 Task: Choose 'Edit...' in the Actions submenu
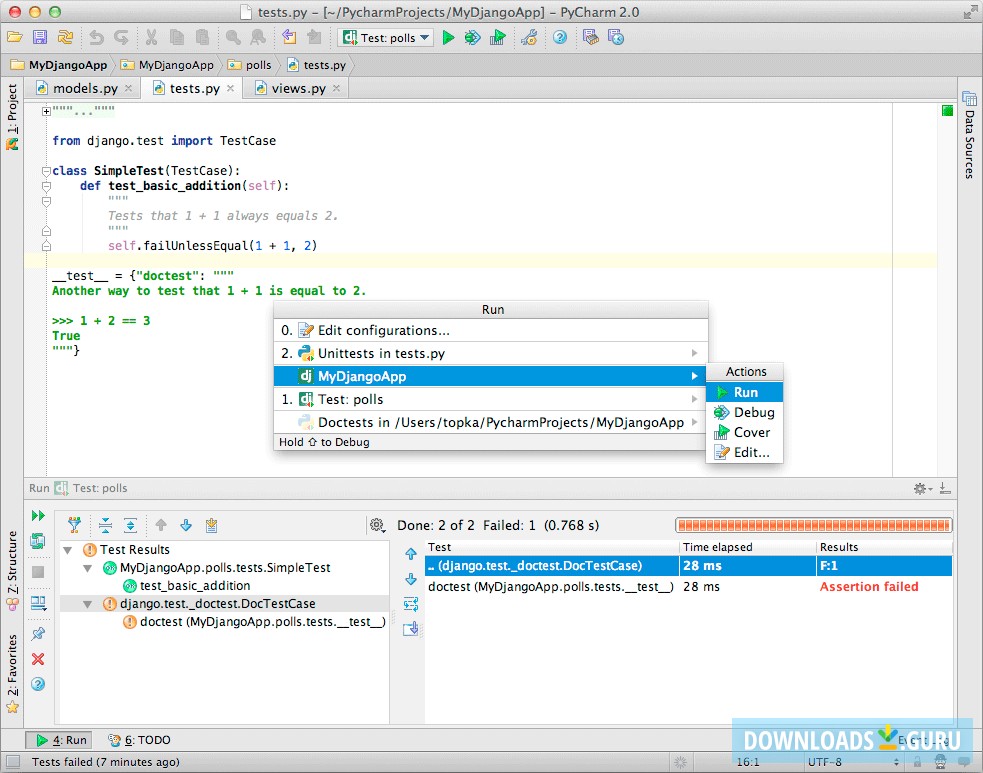click(745, 453)
